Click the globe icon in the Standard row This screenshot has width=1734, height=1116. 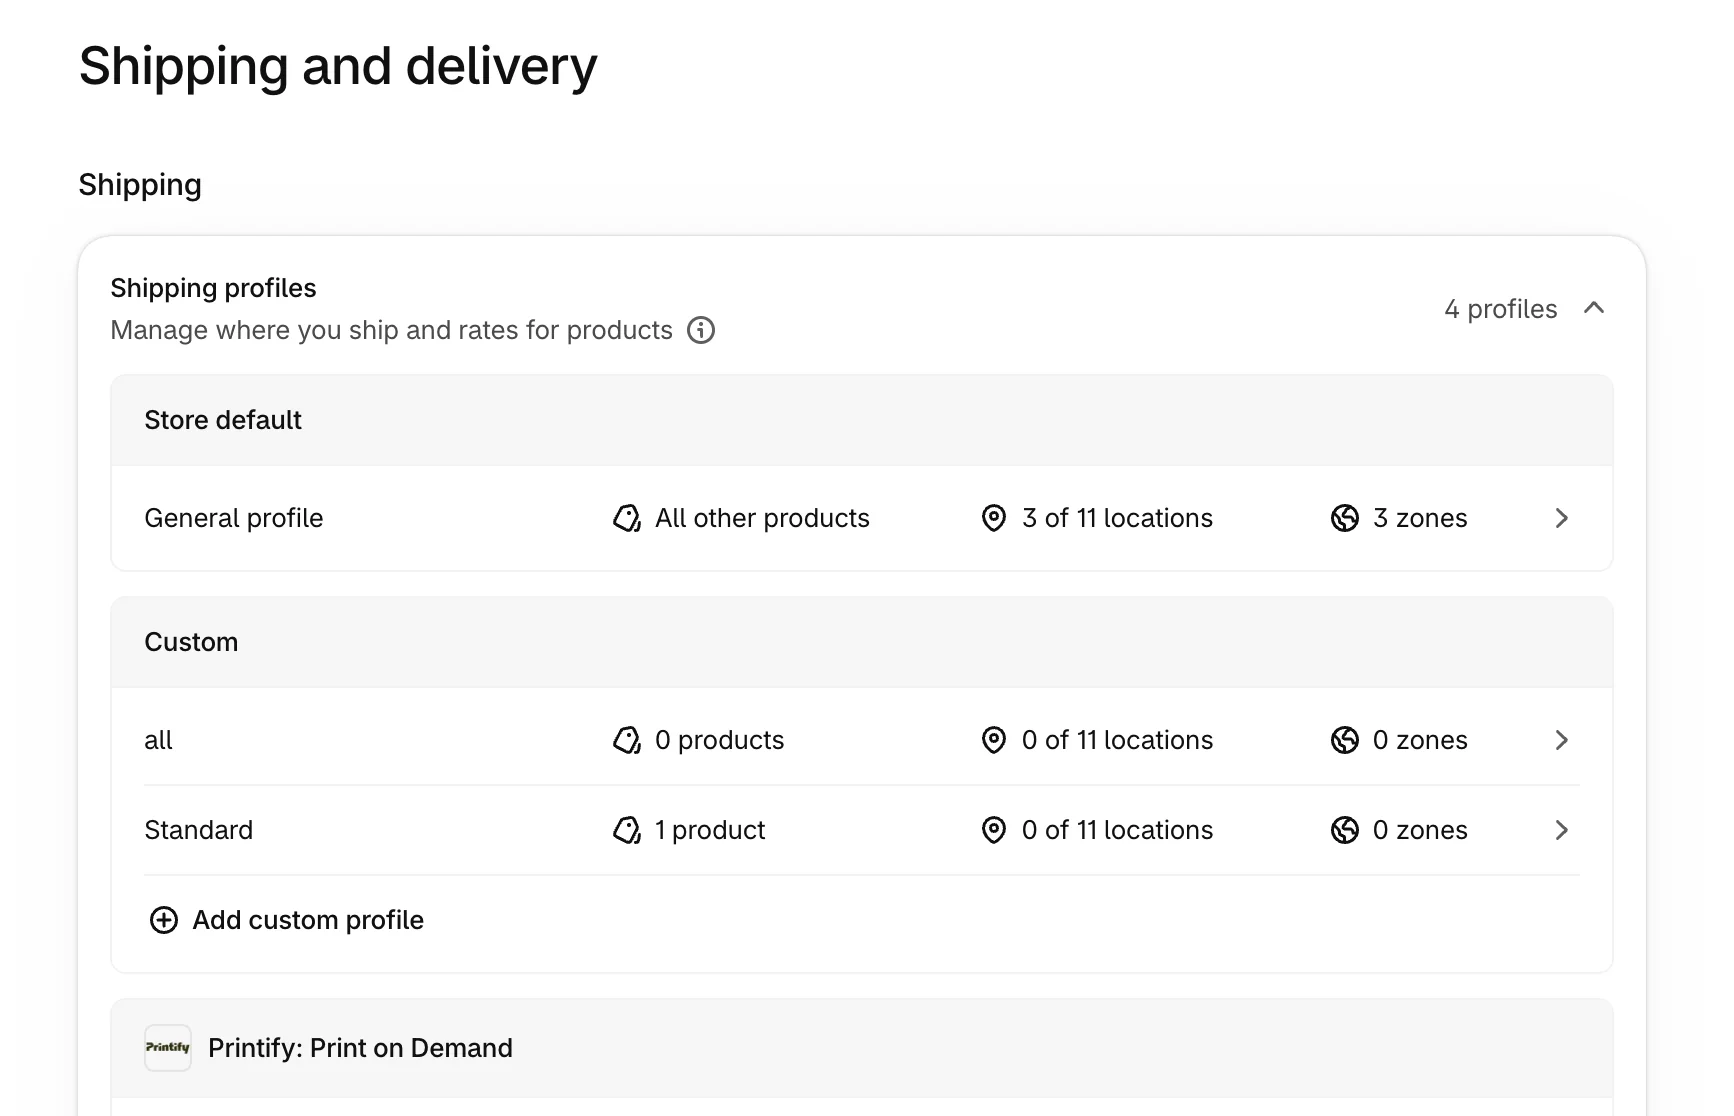[x=1345, y=830]
